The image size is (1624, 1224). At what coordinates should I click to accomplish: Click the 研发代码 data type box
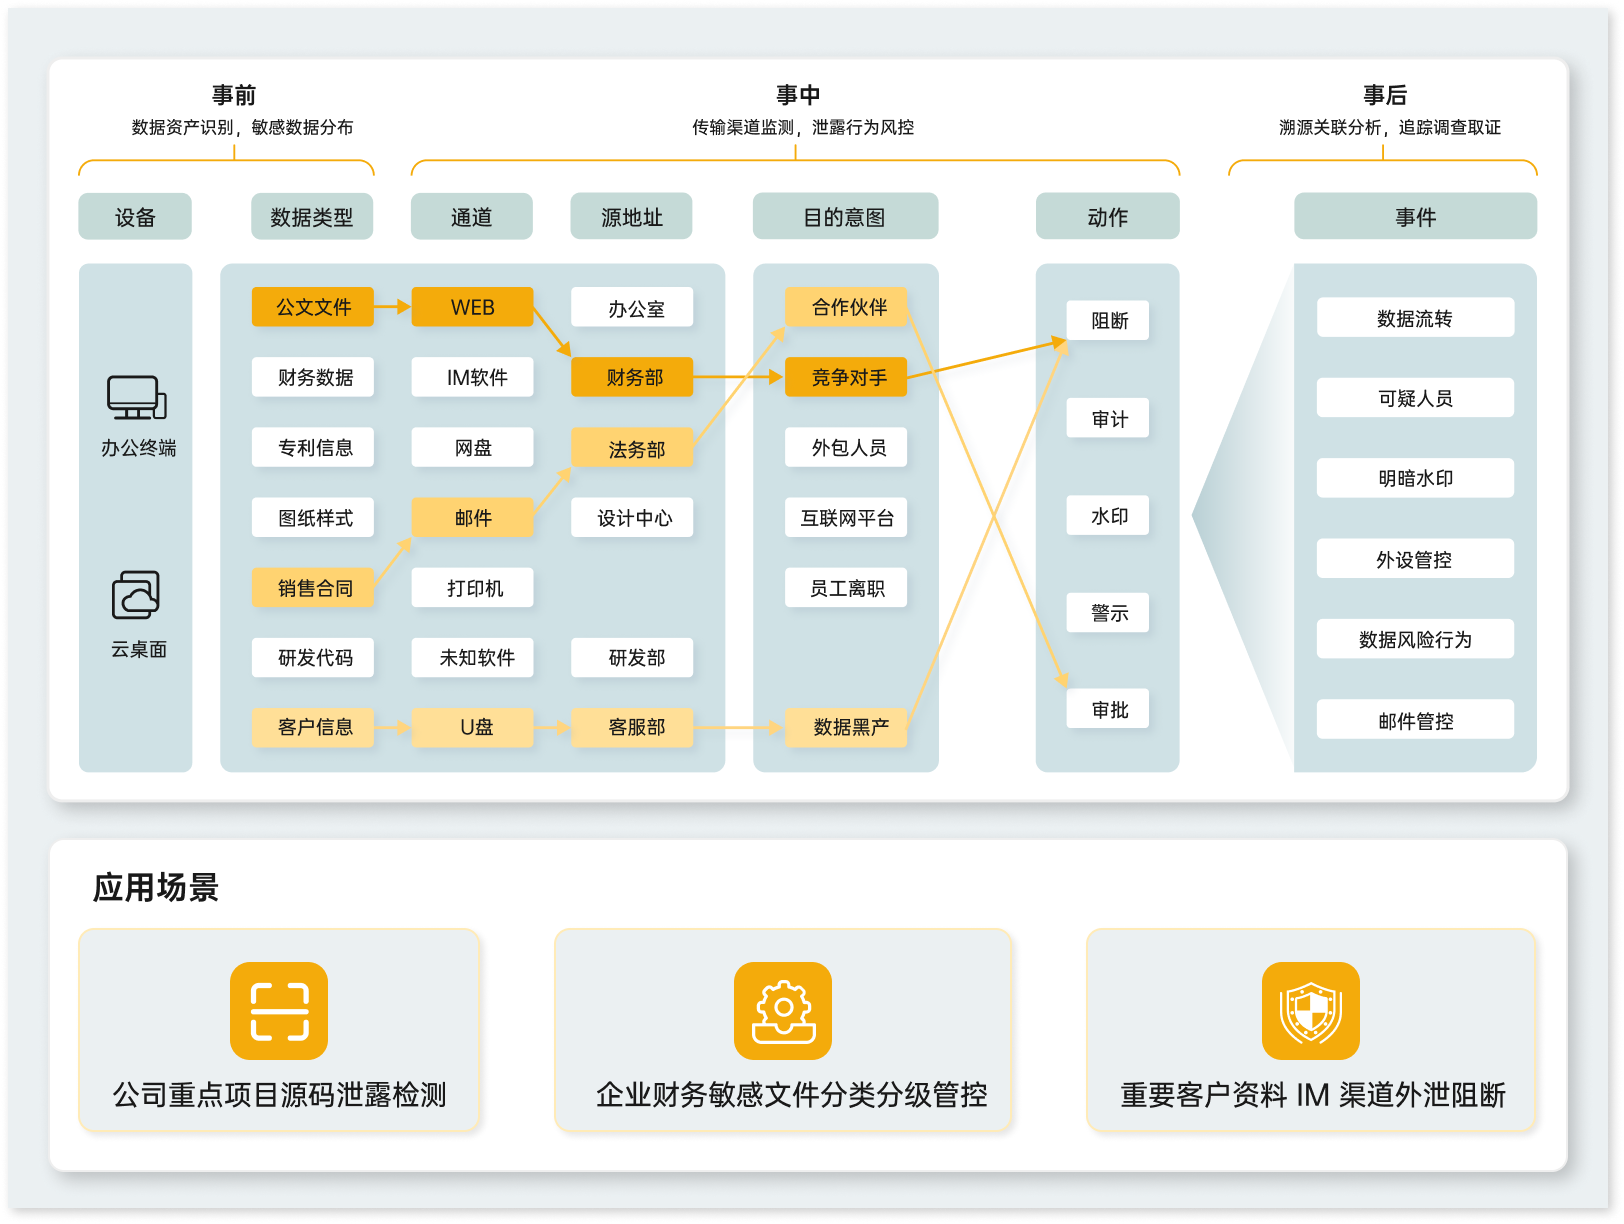pyautogui.click(x=313, y=658)
